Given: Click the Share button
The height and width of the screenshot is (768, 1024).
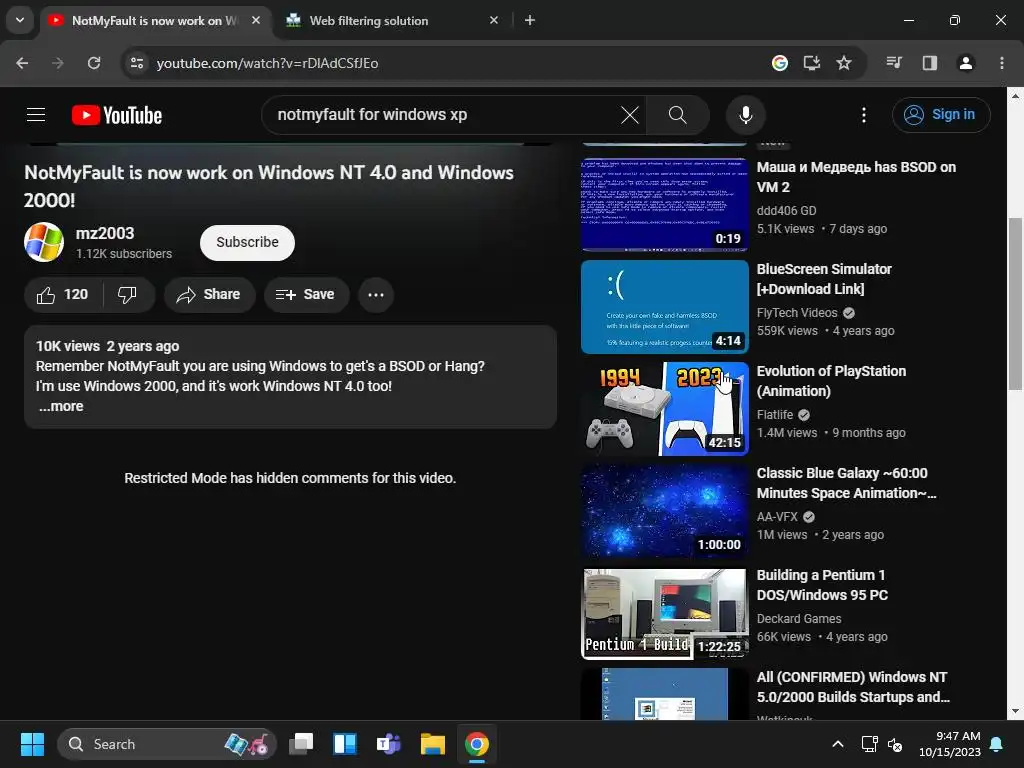Looking at the screenshot, I should pyautogui.click(x=209, y=295).
